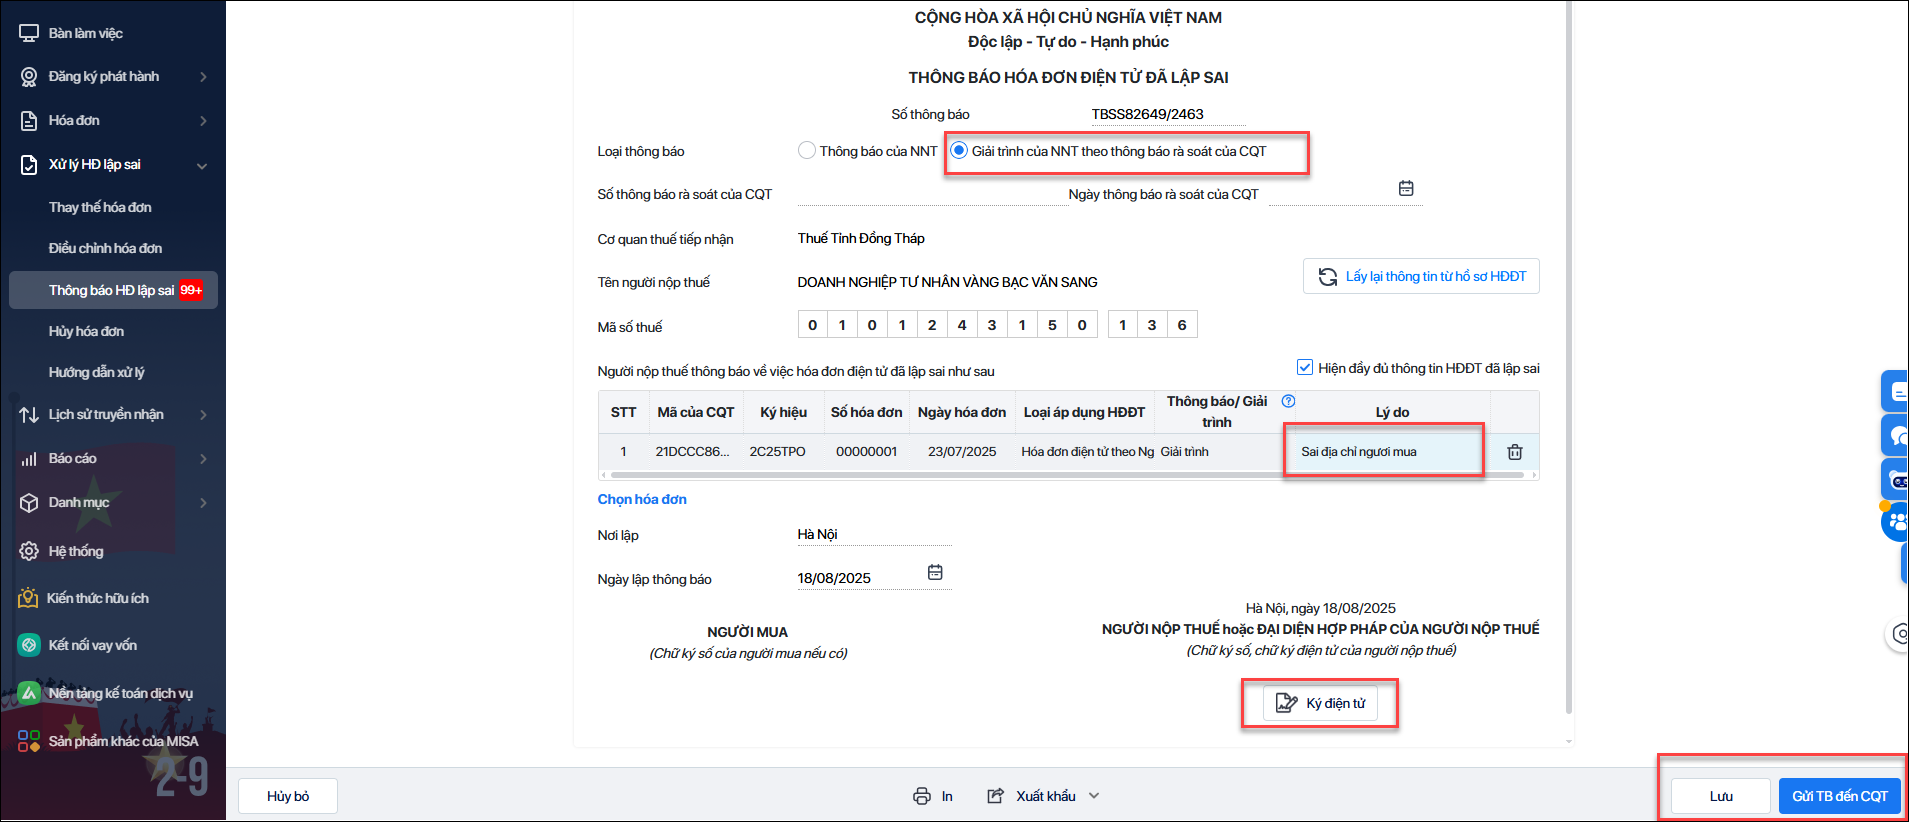Click the Sản phẩm khác của MISA icon
Viewport: 1909px width, 822px height.
29,741
